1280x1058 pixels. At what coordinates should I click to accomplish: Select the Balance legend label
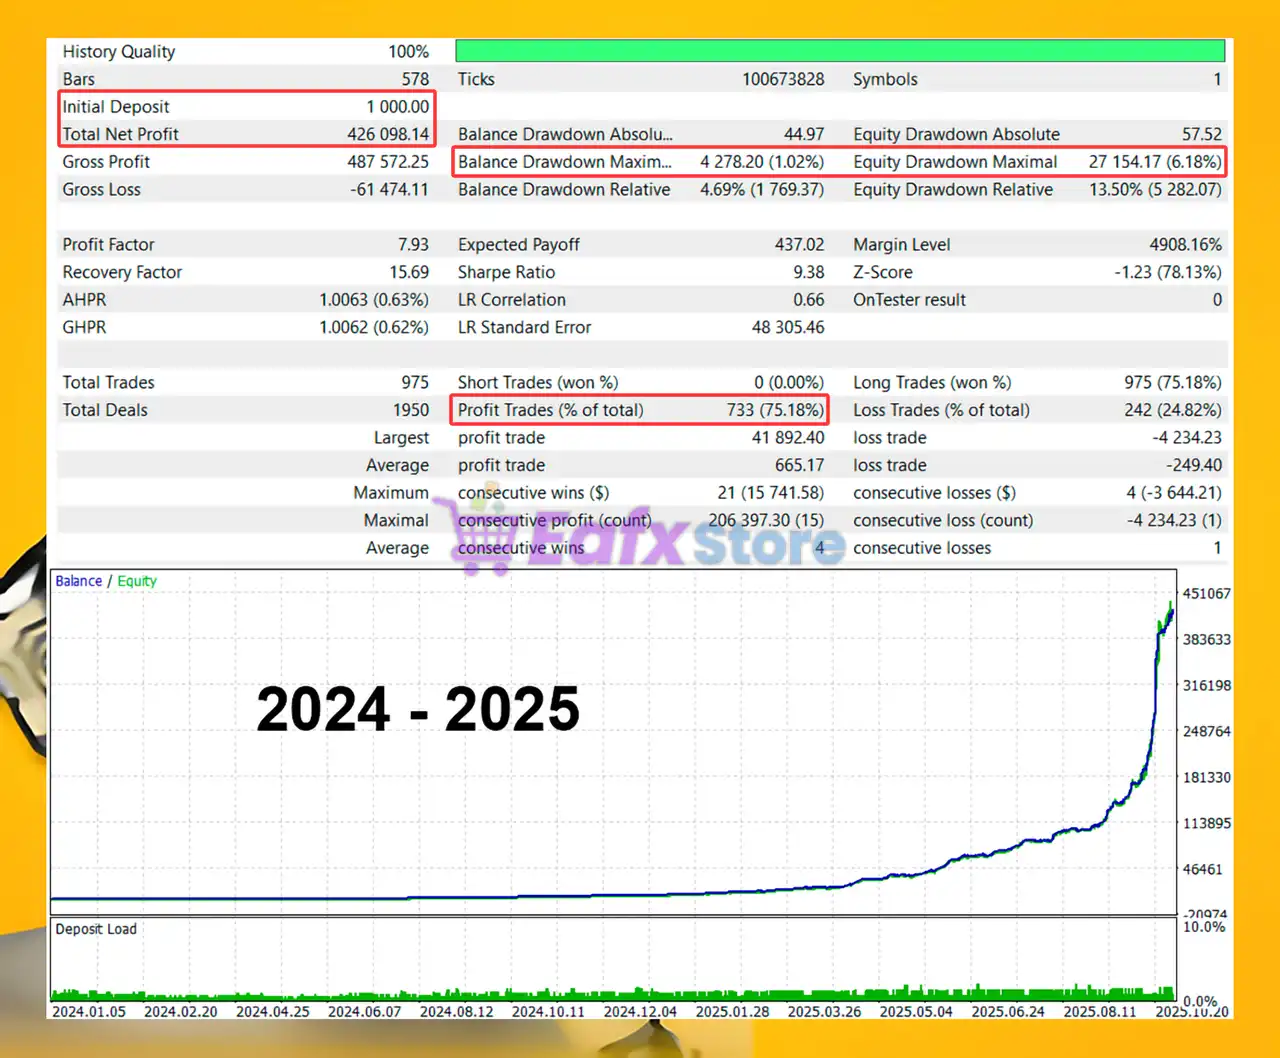pyautogui.click(x=78, y=581)
